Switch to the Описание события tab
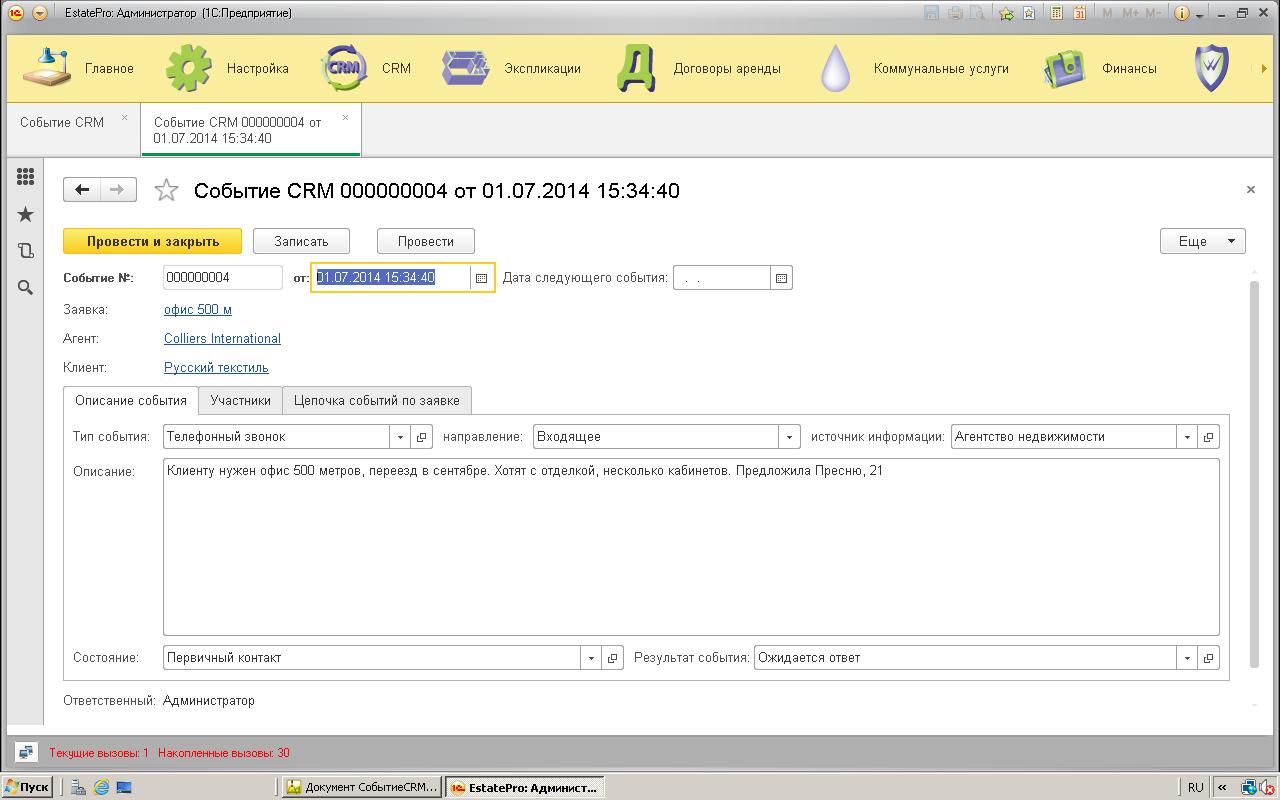This screenshot has height=800, width=1280. [131, 400]
